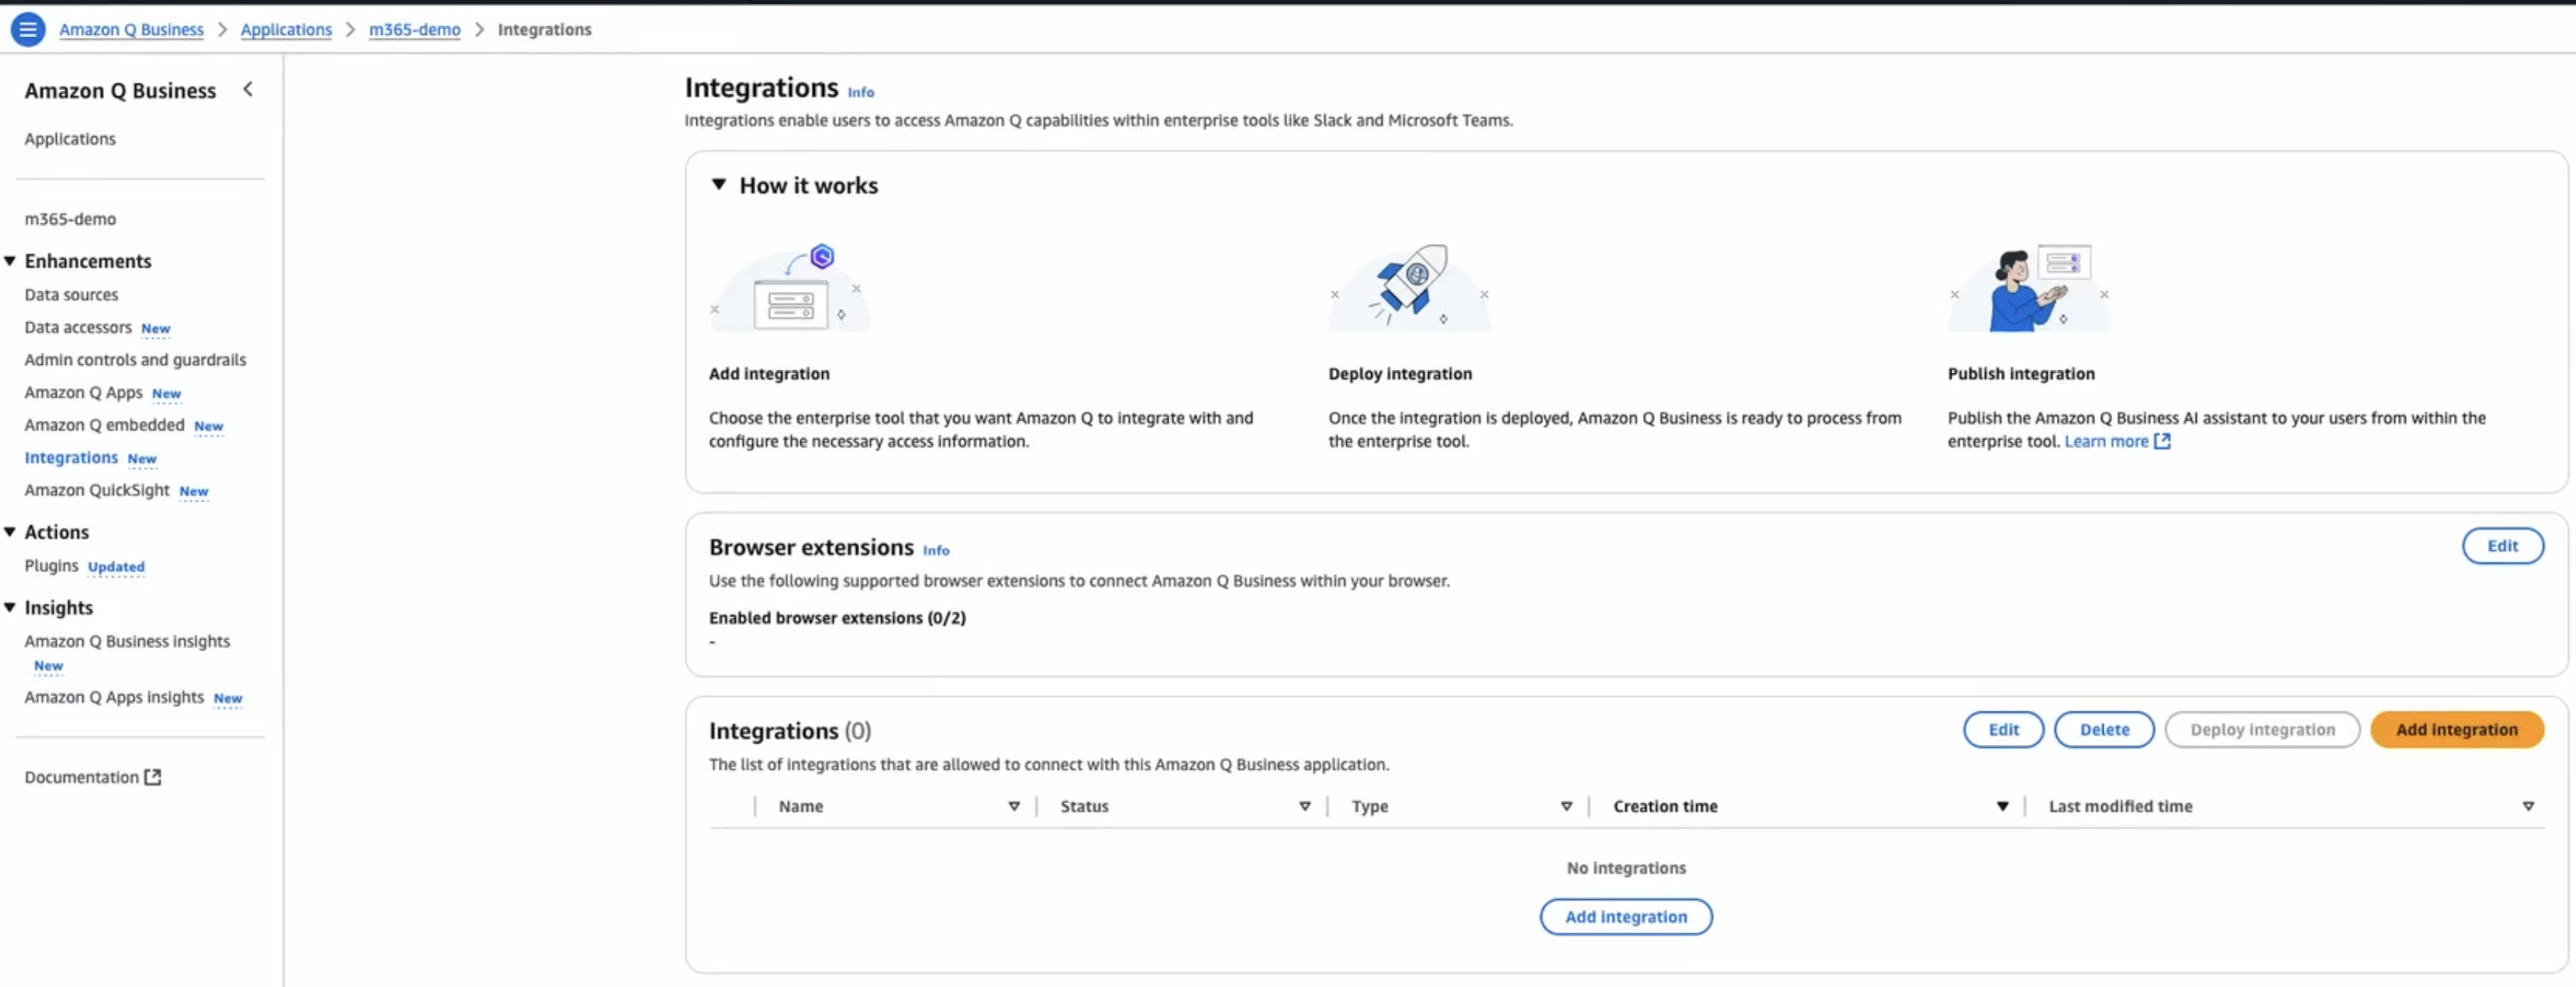Open Data sources in the sidebar

coord(71,295)
